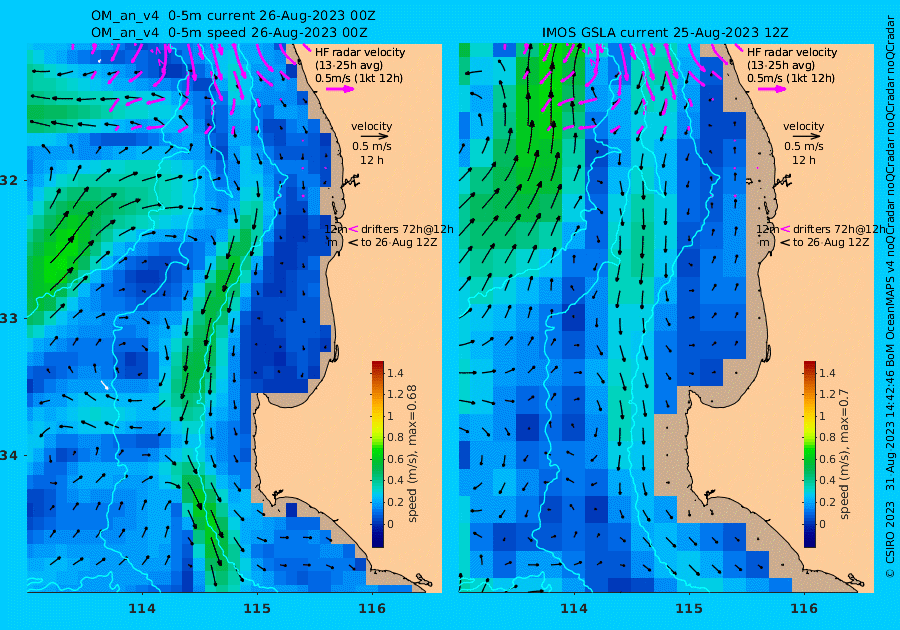
Task: Click the 'speed (m/s), max=0.7' colorbar label
Action: [x=844, y=454]
